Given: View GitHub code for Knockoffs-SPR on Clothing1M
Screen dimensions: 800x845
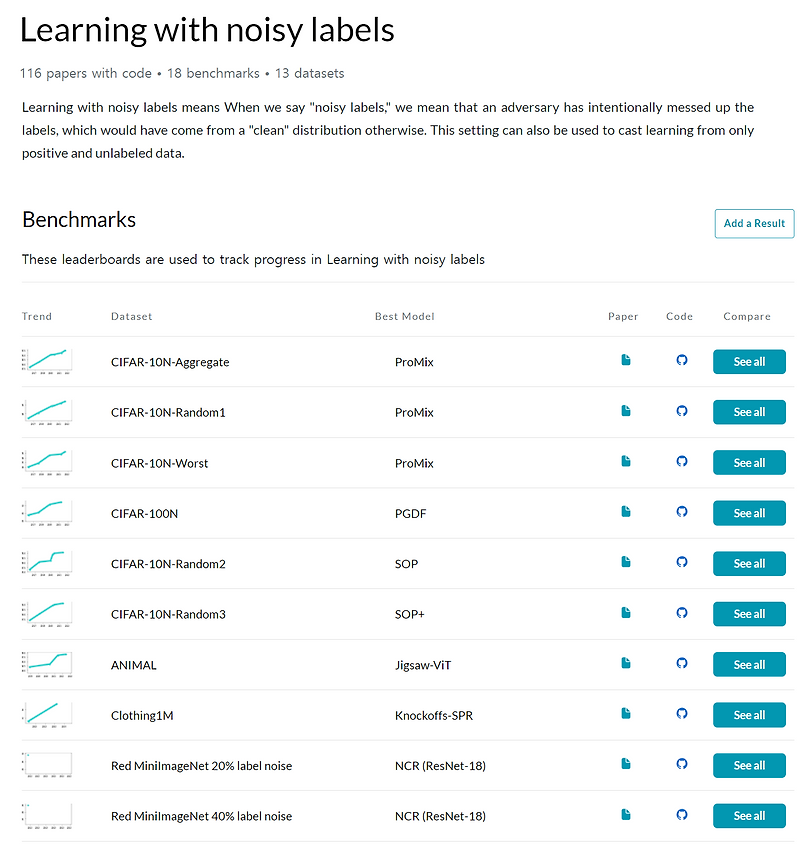Looking at the screenshot, I should pyautogui.click(x=681, y=714).
